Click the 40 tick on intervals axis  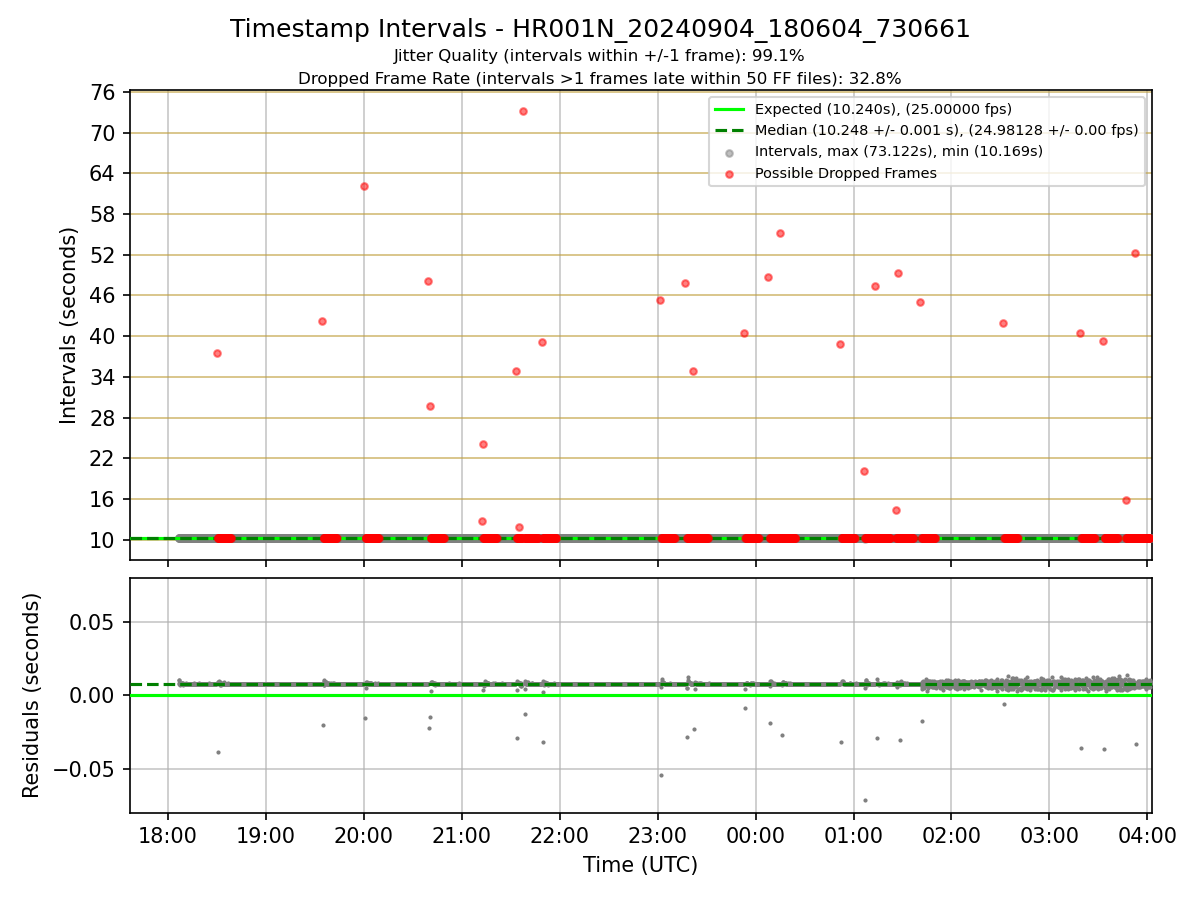click(105, 336)
